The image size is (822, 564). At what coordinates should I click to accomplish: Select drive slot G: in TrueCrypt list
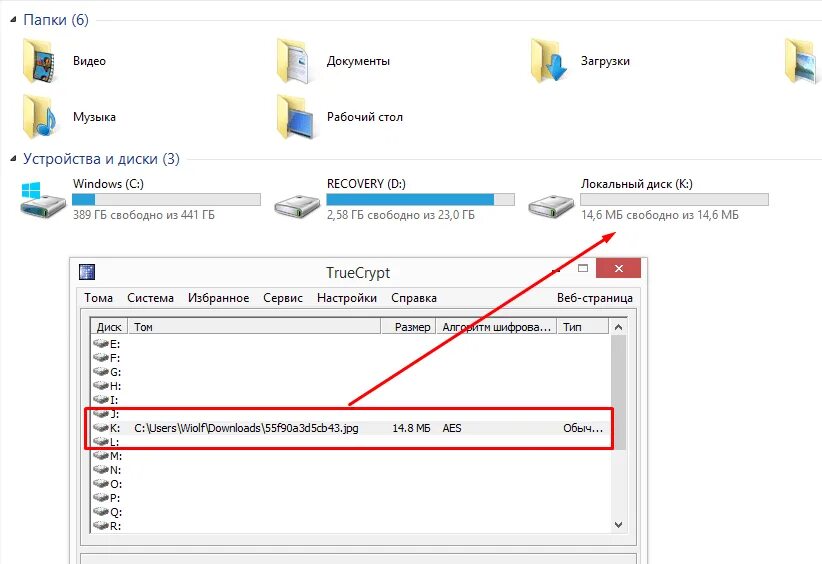click(x=107, y=372)
